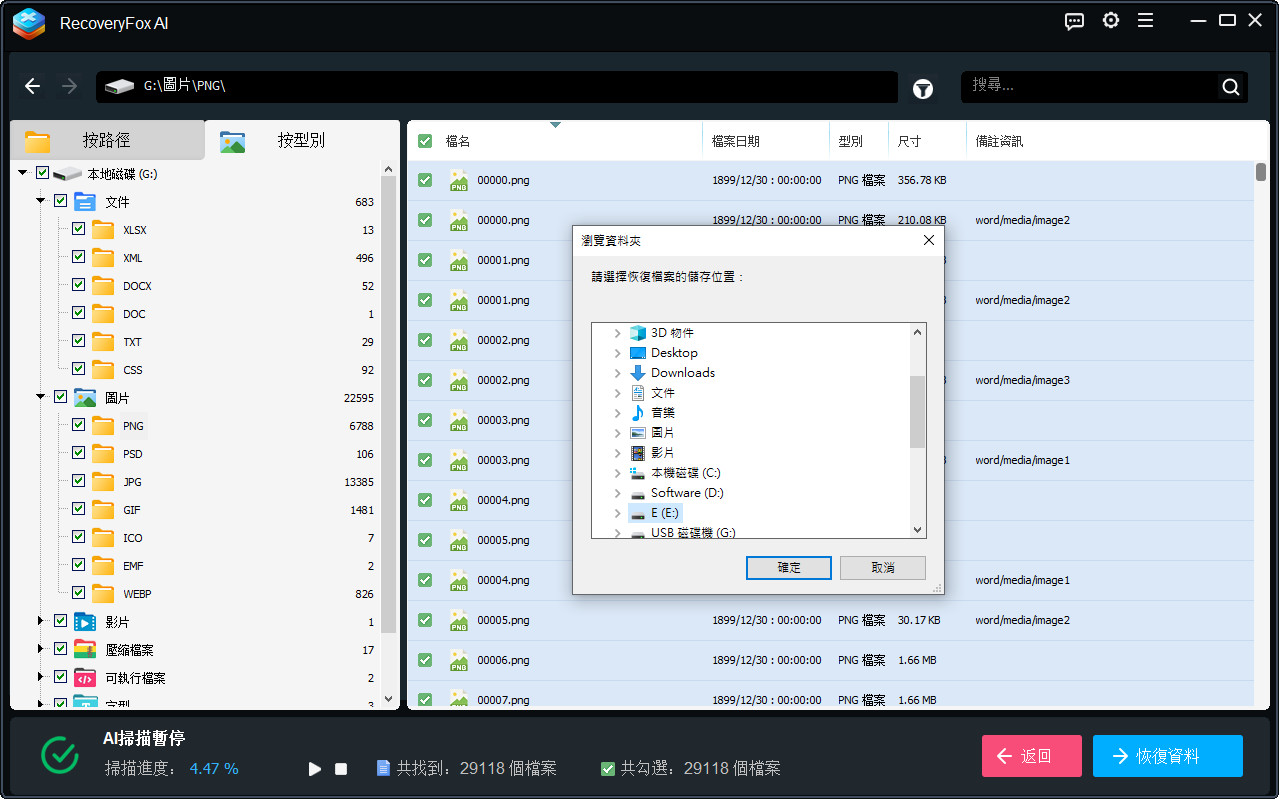The image size is (1279, 799).
Task: Resume scan with the play icon
Action: (315, 769)
